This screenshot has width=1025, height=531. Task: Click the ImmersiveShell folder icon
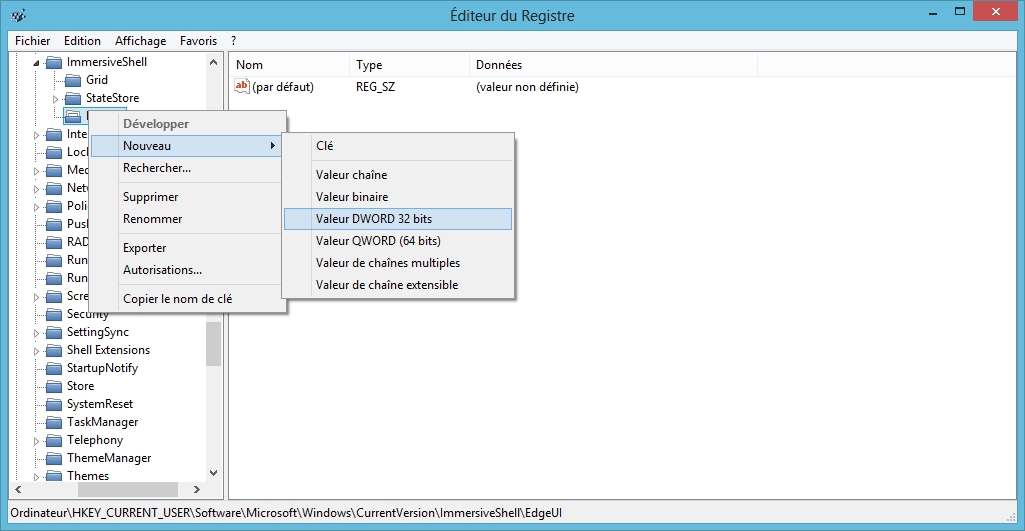(x=54, y=62)
